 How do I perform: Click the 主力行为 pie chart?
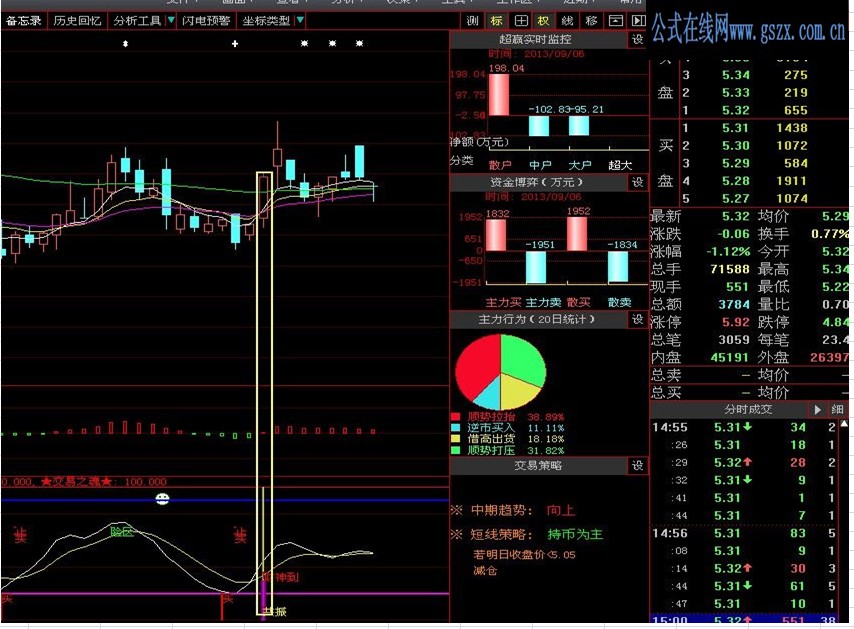click(x=501, y=372)
